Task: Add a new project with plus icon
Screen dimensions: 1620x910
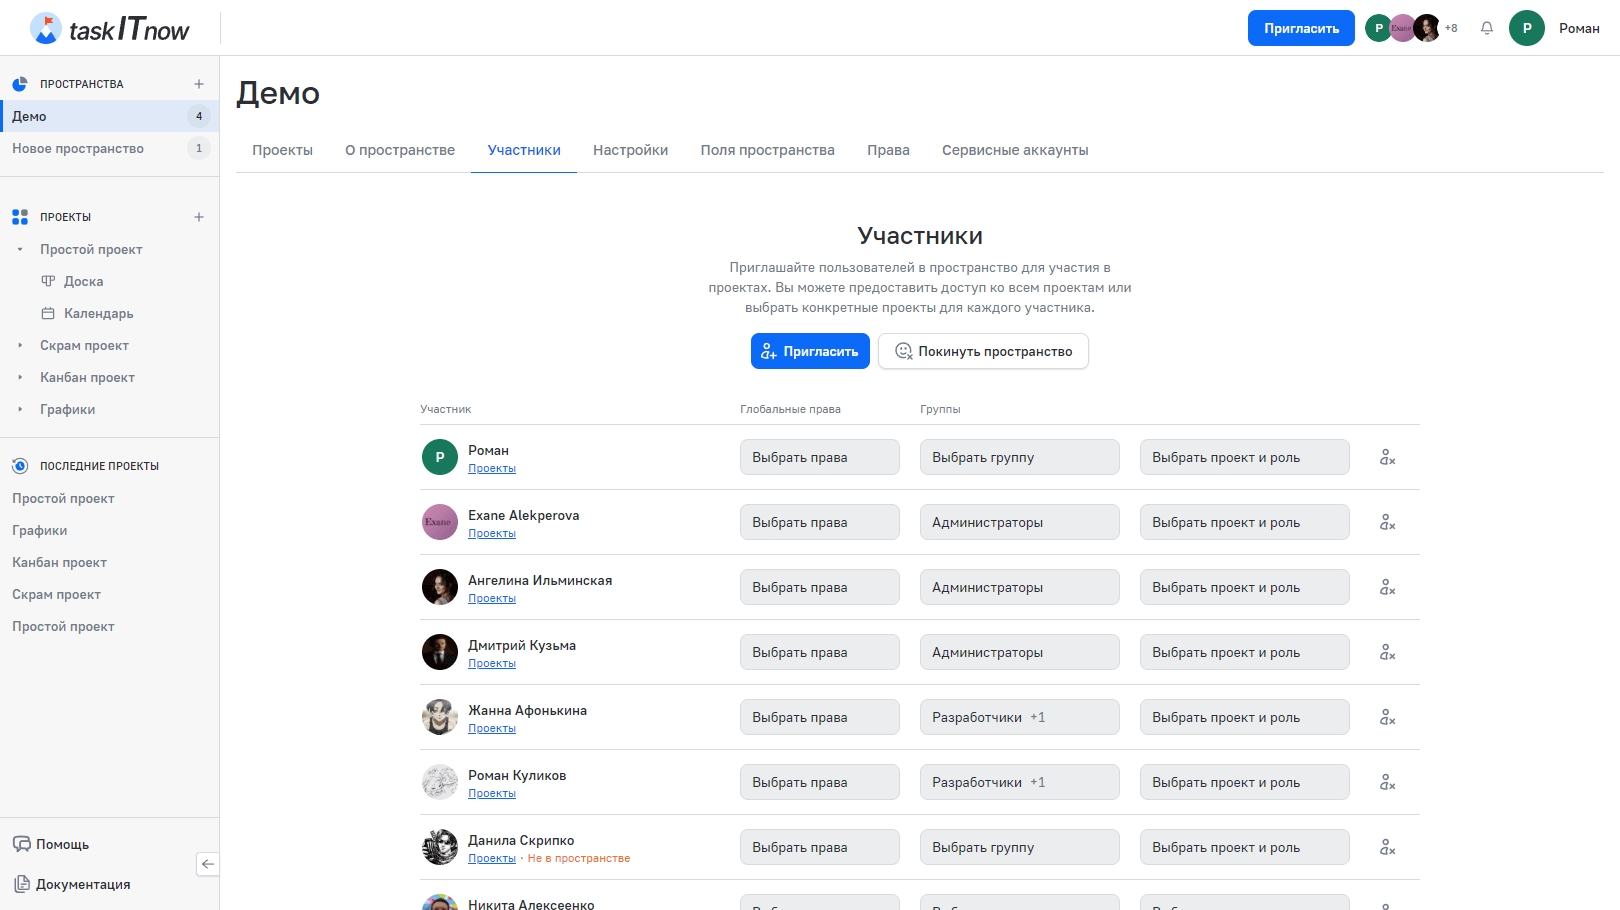Action: coord(199,217)
